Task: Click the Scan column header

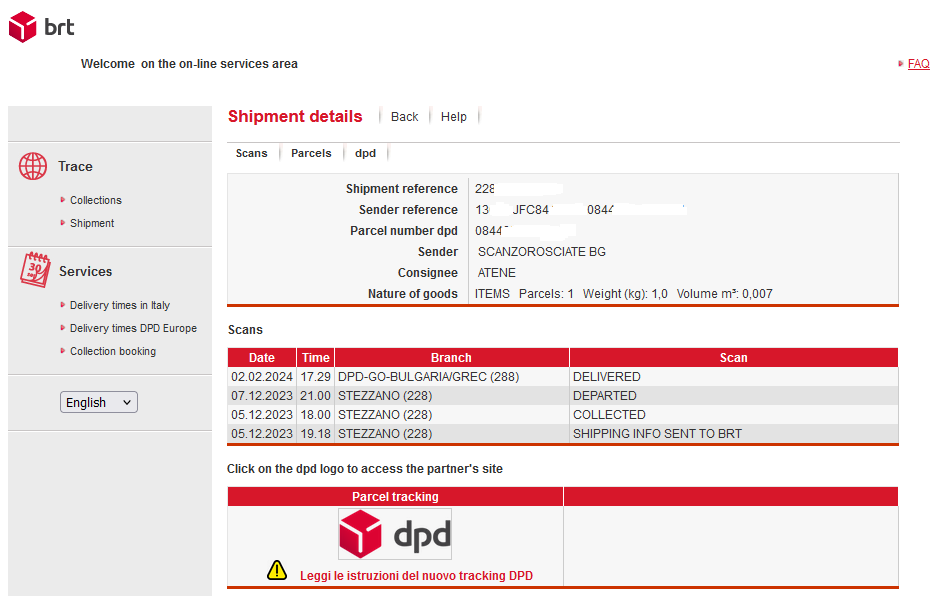Action: [734, 358]
